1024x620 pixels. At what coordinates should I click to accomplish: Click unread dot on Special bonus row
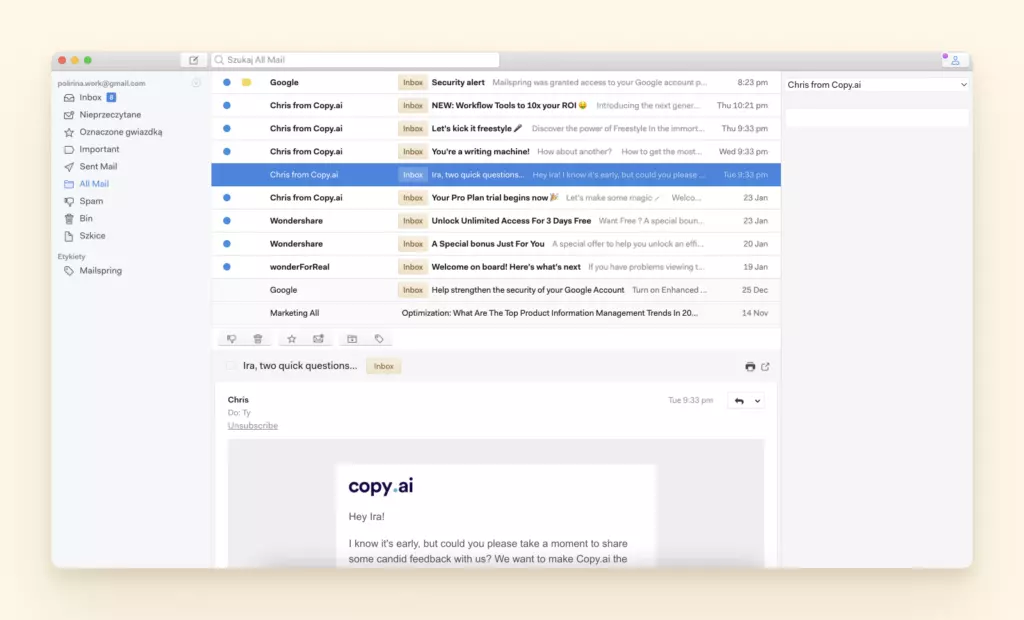(x=227, y=244)
